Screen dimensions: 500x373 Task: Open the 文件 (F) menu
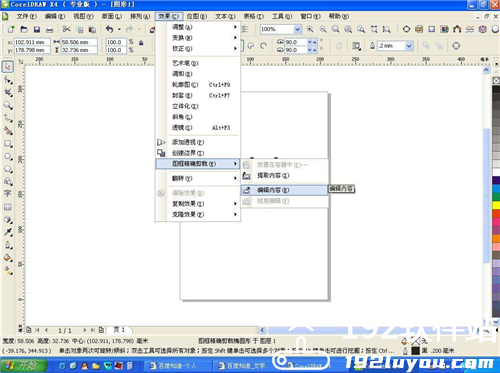27,16
